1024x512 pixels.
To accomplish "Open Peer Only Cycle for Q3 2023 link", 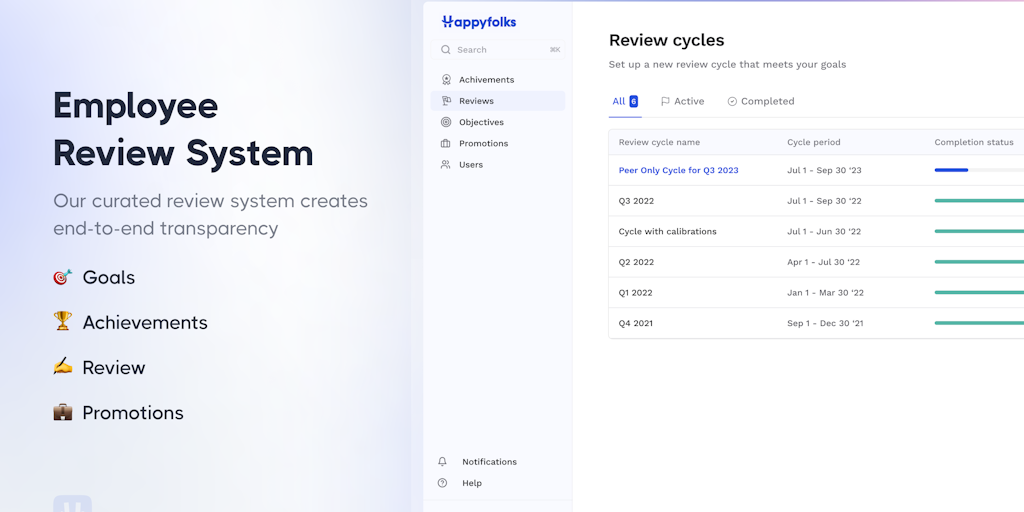I will (x=679, y=170).
